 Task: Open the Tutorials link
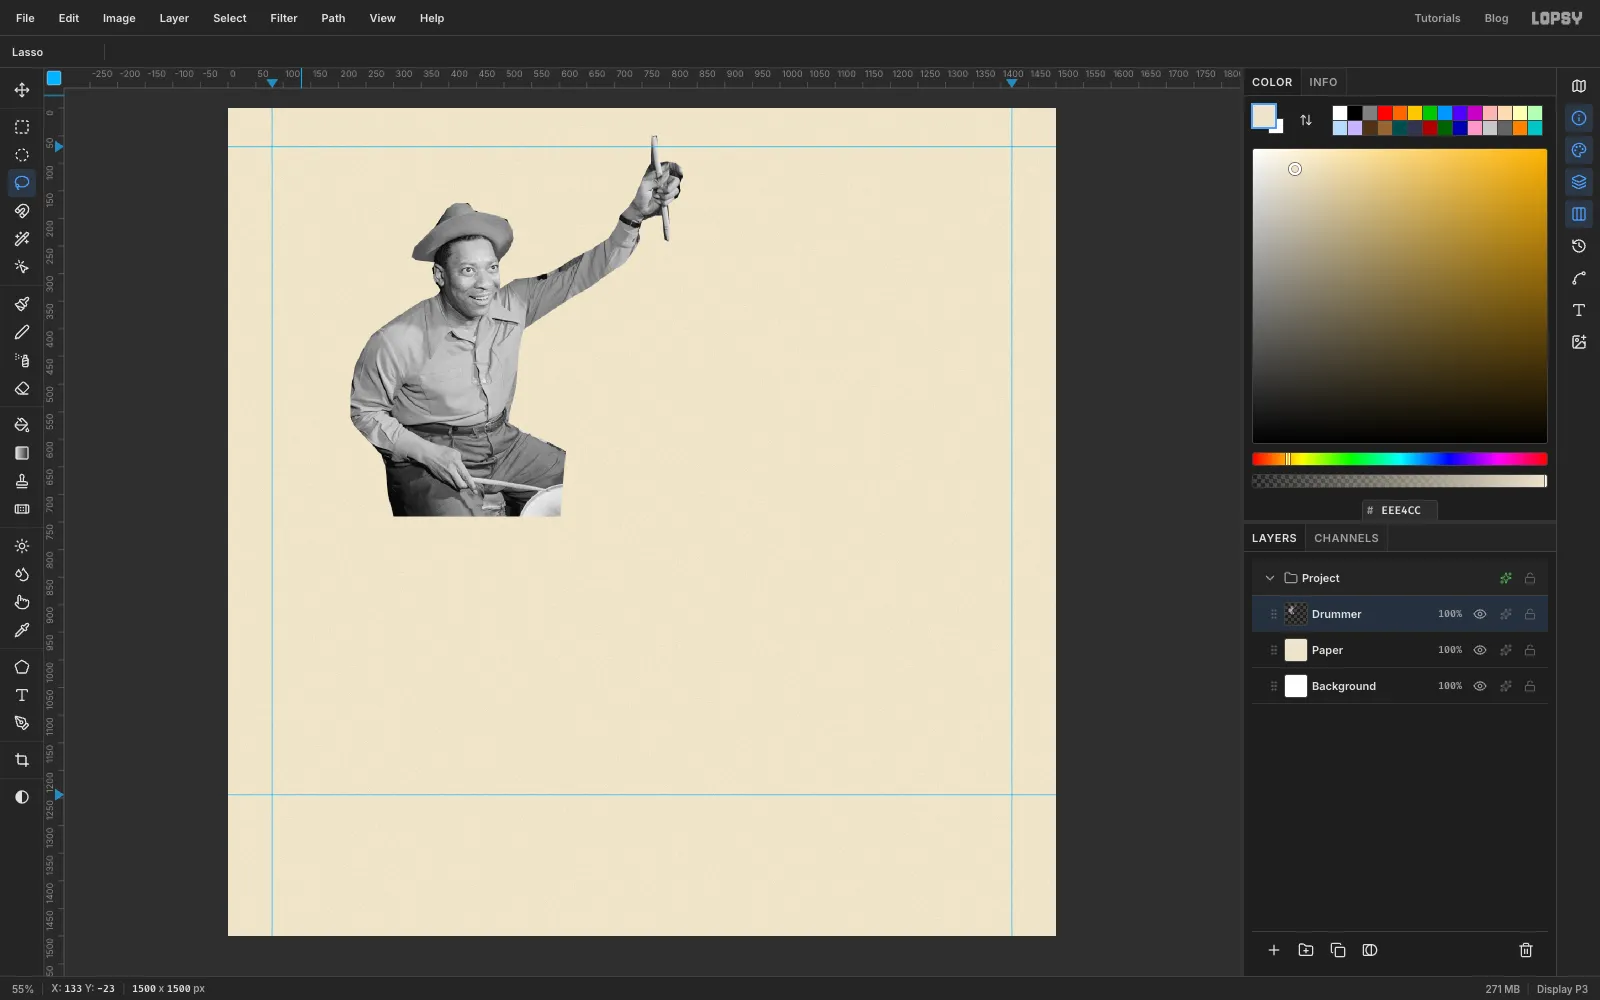(1437, 18)
